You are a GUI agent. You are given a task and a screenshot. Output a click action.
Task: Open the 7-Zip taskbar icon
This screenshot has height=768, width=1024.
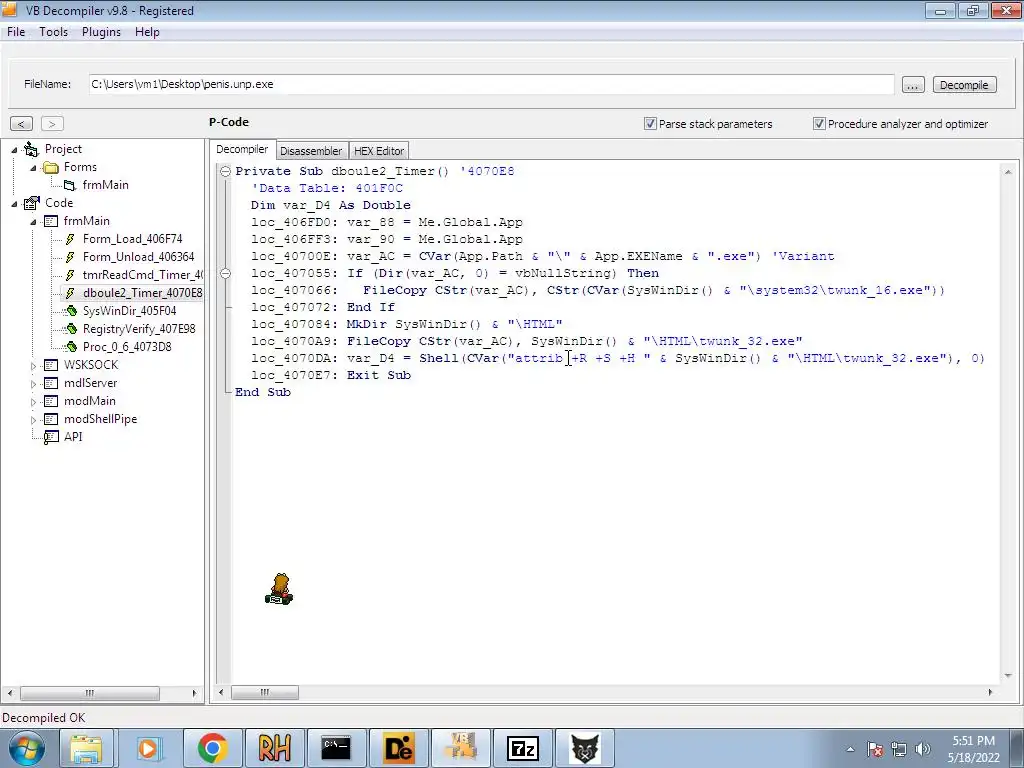(x=522, y=748)
